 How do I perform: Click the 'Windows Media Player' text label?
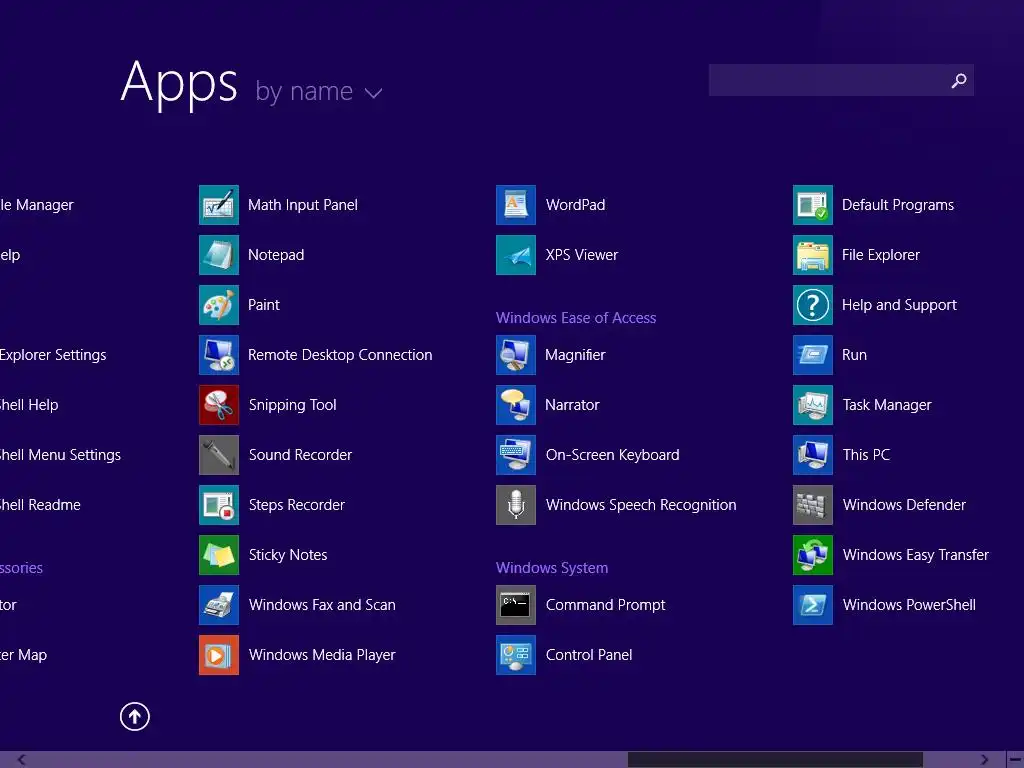(322, 655)
